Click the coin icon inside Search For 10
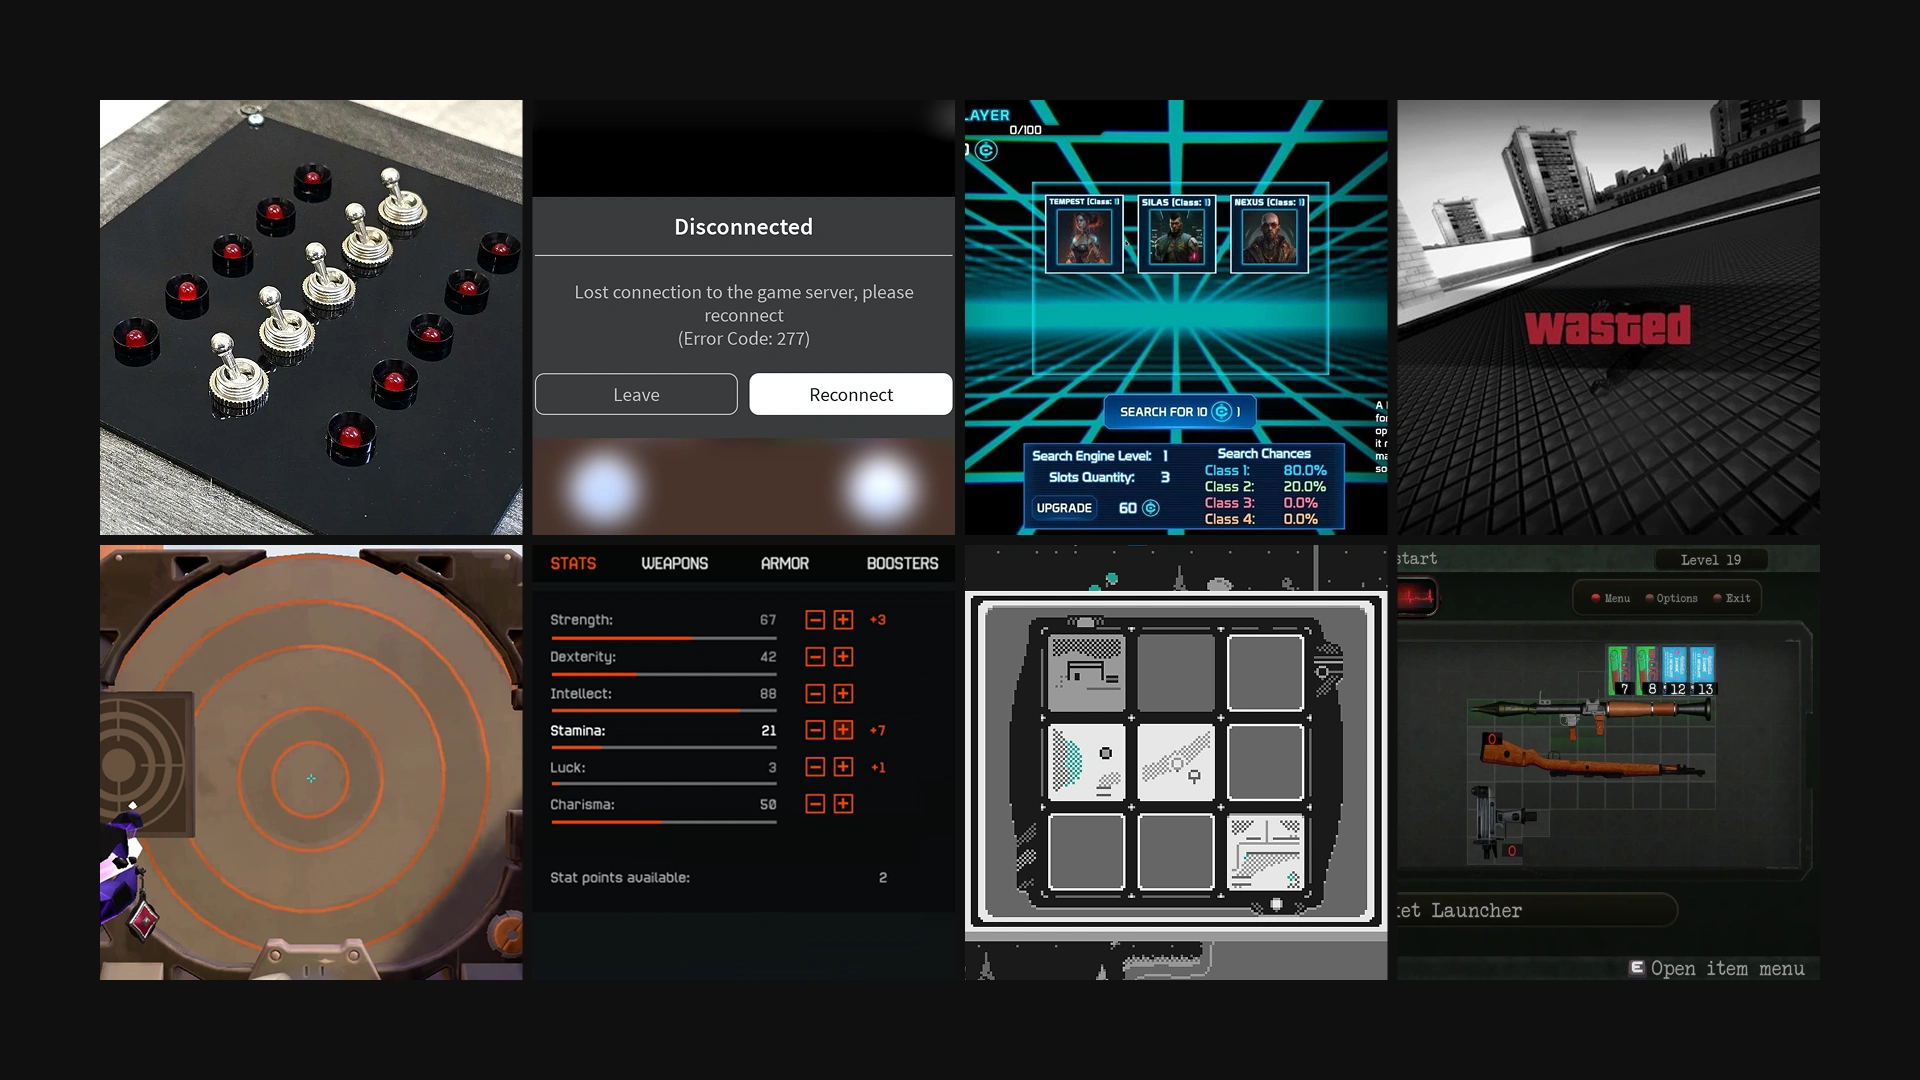The image size is (1920, 1080). point(1222,411)
